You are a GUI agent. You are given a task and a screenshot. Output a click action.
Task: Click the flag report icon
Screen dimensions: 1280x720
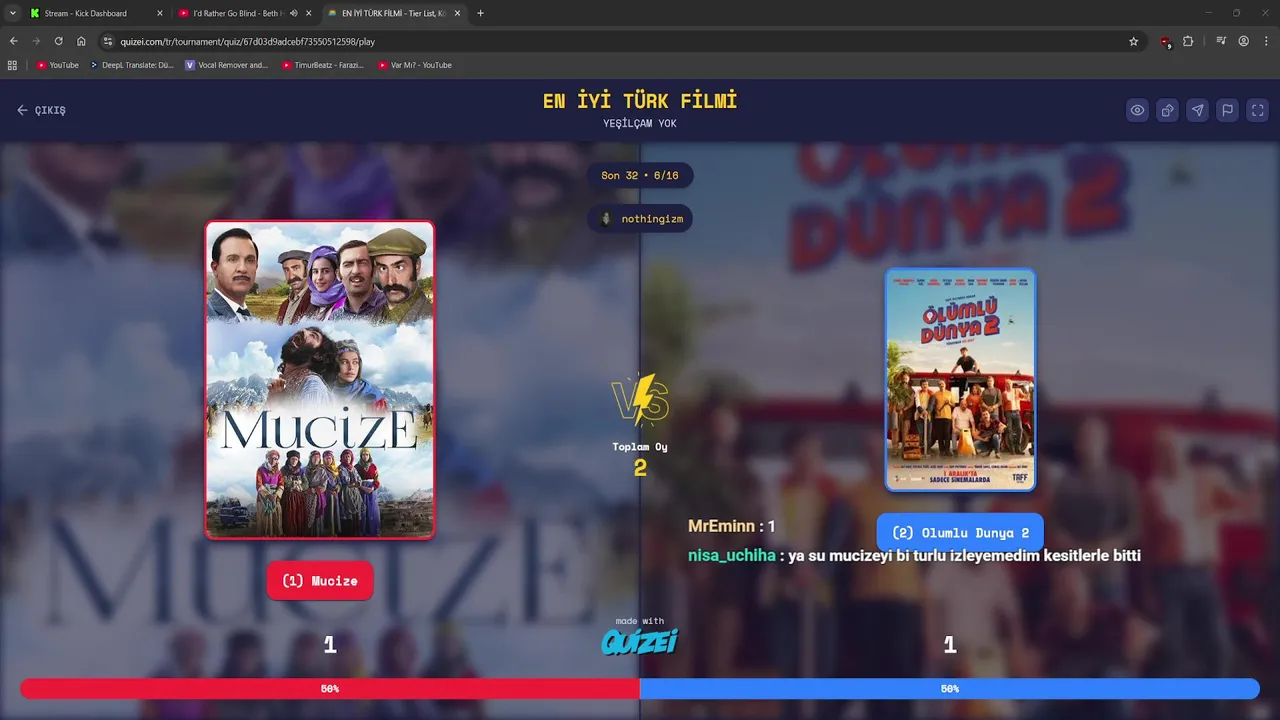tap(1227, 110)
